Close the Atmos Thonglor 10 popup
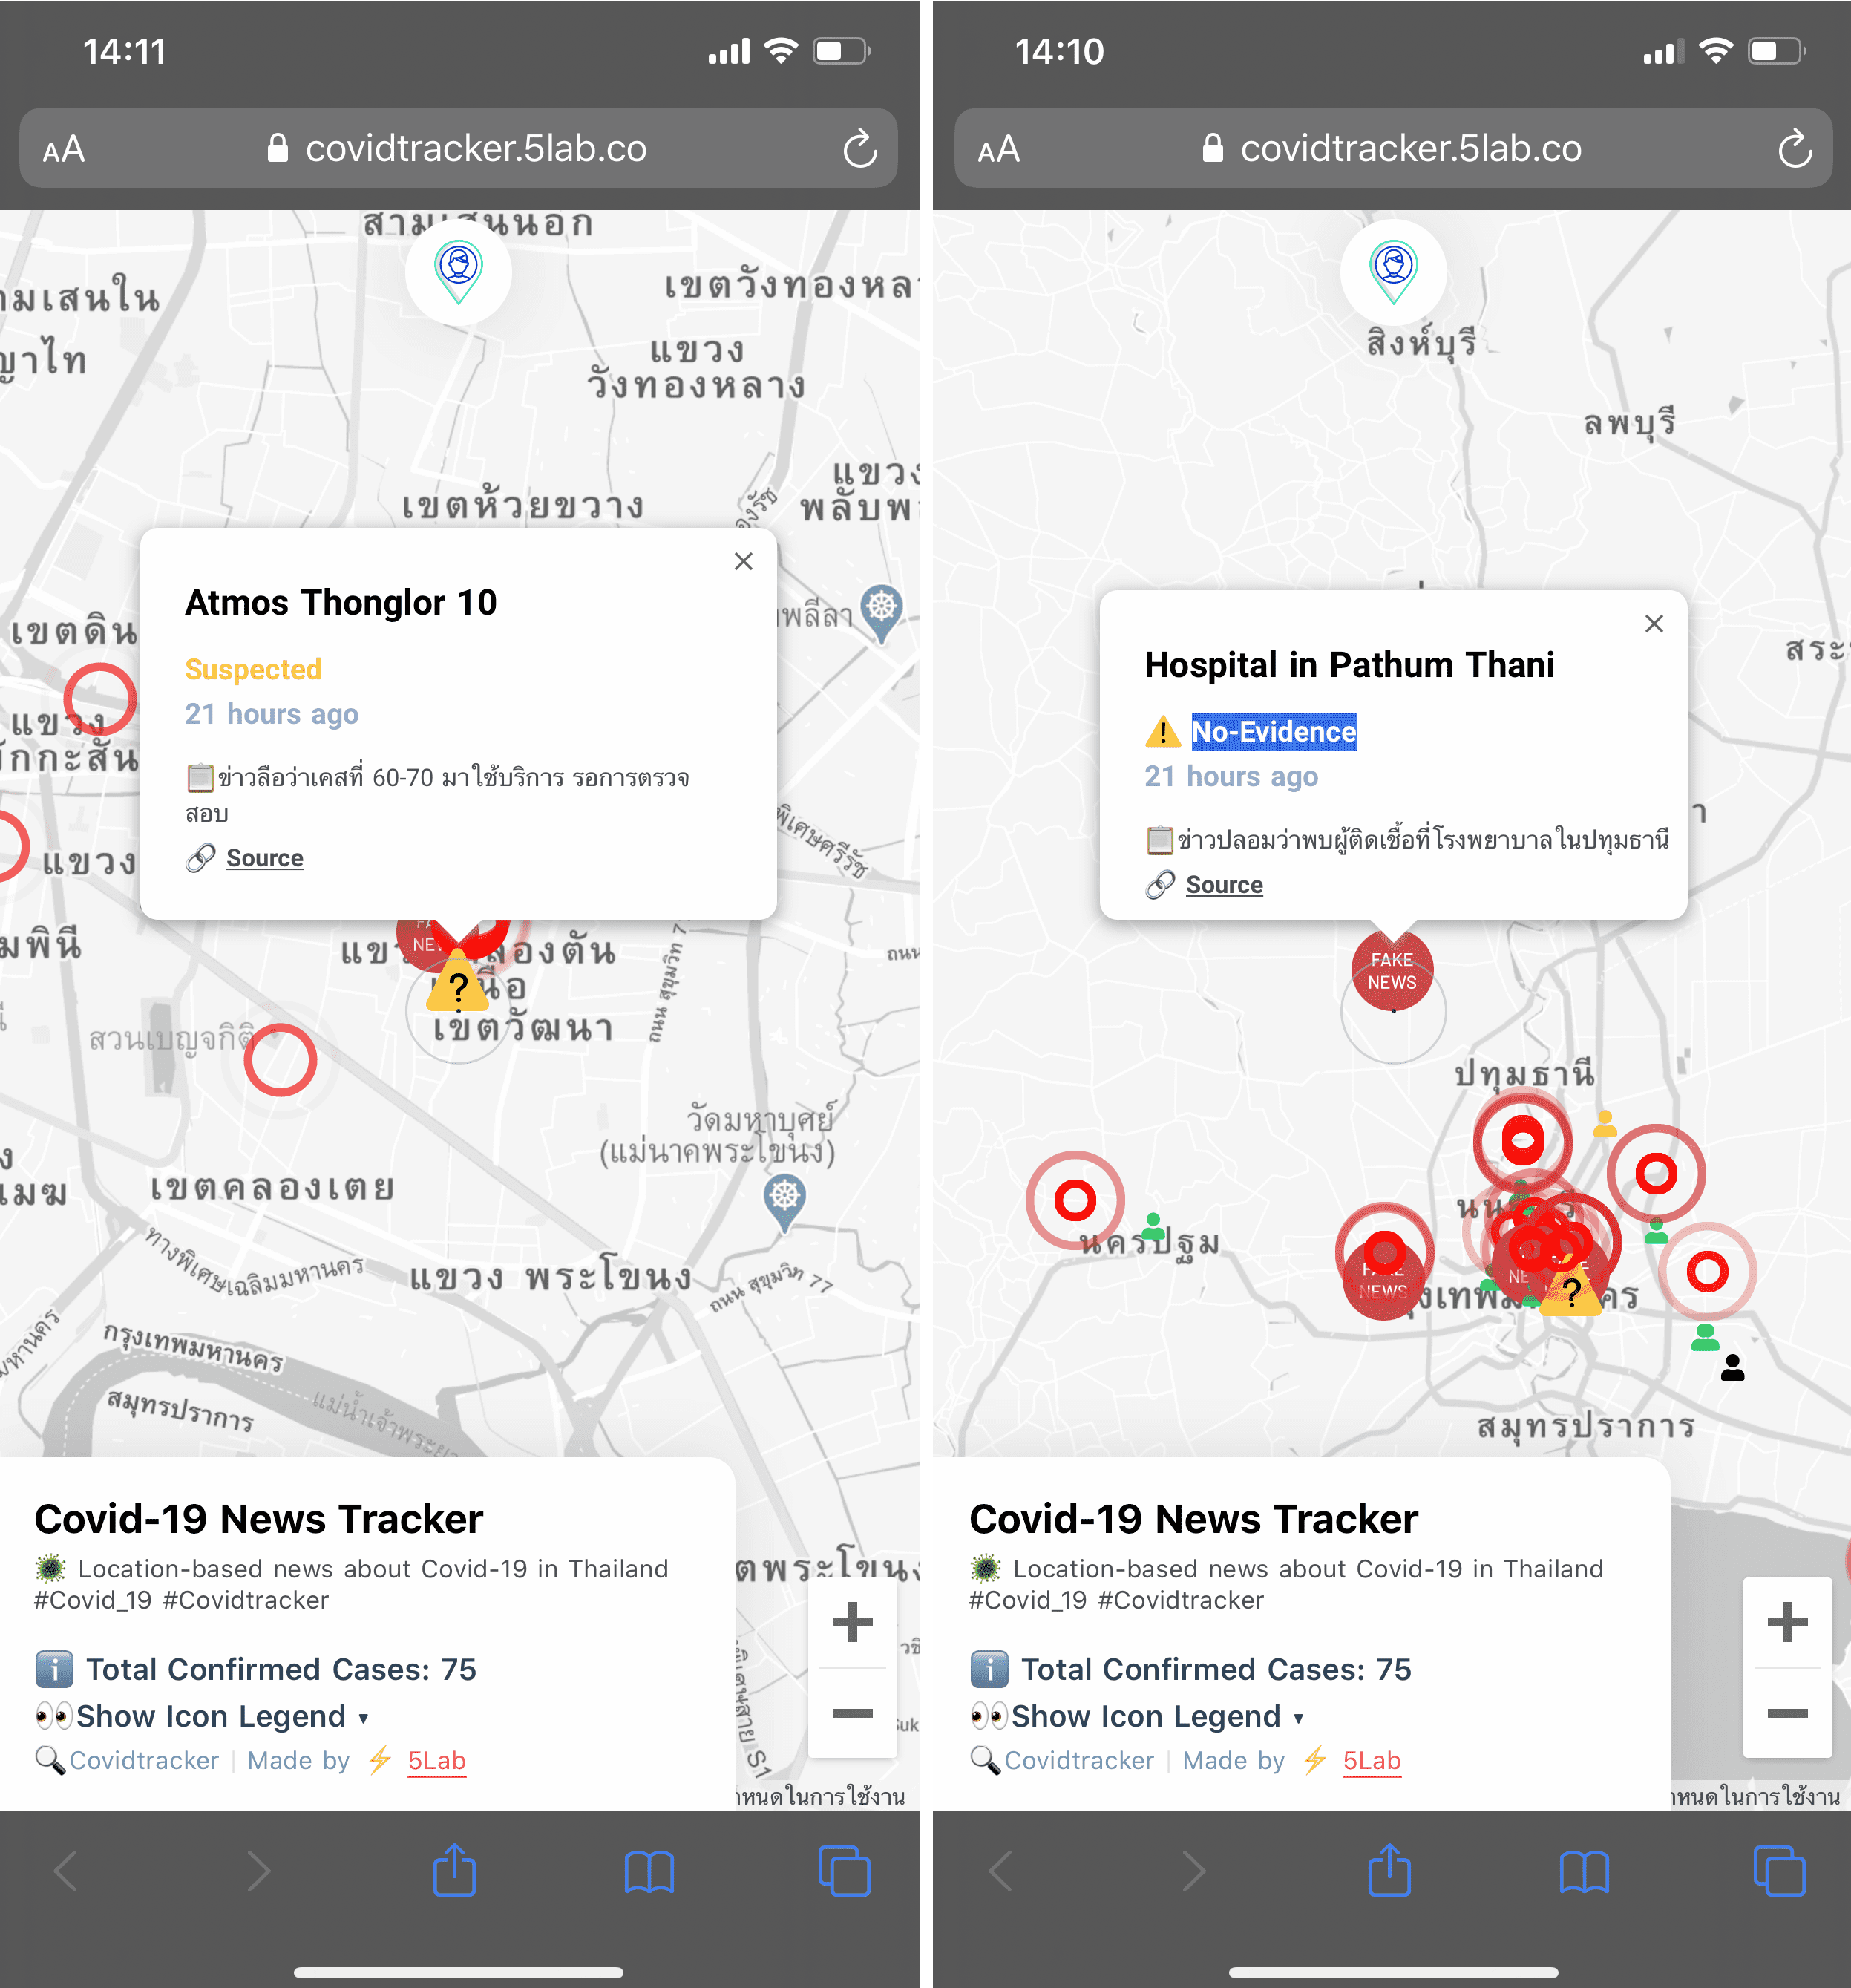This screenshot has width=1851, height=1988. pos(743,561)
